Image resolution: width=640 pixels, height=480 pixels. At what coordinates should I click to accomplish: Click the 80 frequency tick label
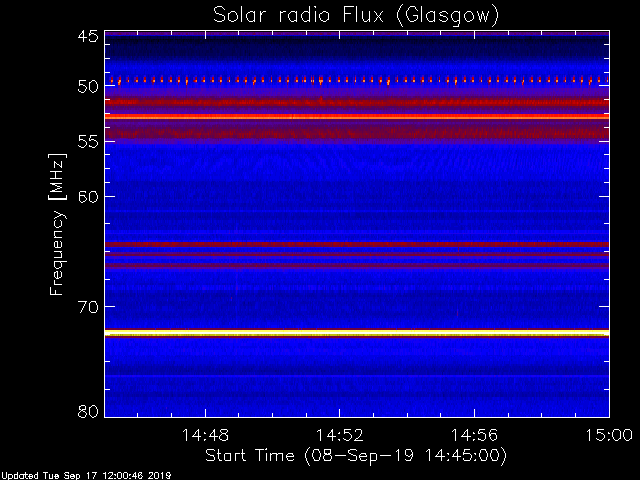(88, 411)
